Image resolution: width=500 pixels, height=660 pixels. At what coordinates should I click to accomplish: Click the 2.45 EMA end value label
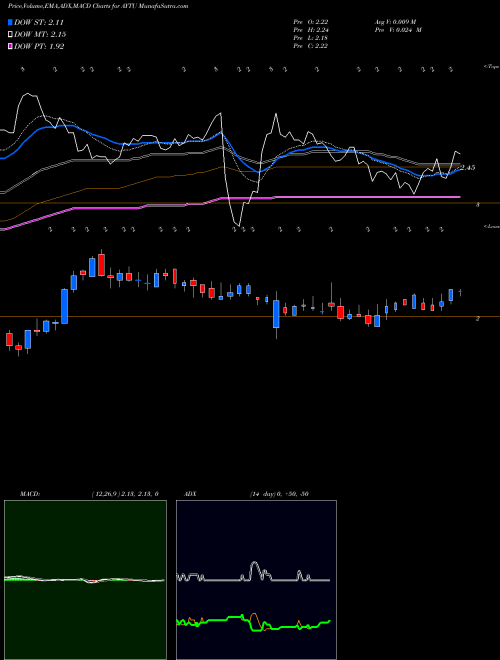click(468, 168)
